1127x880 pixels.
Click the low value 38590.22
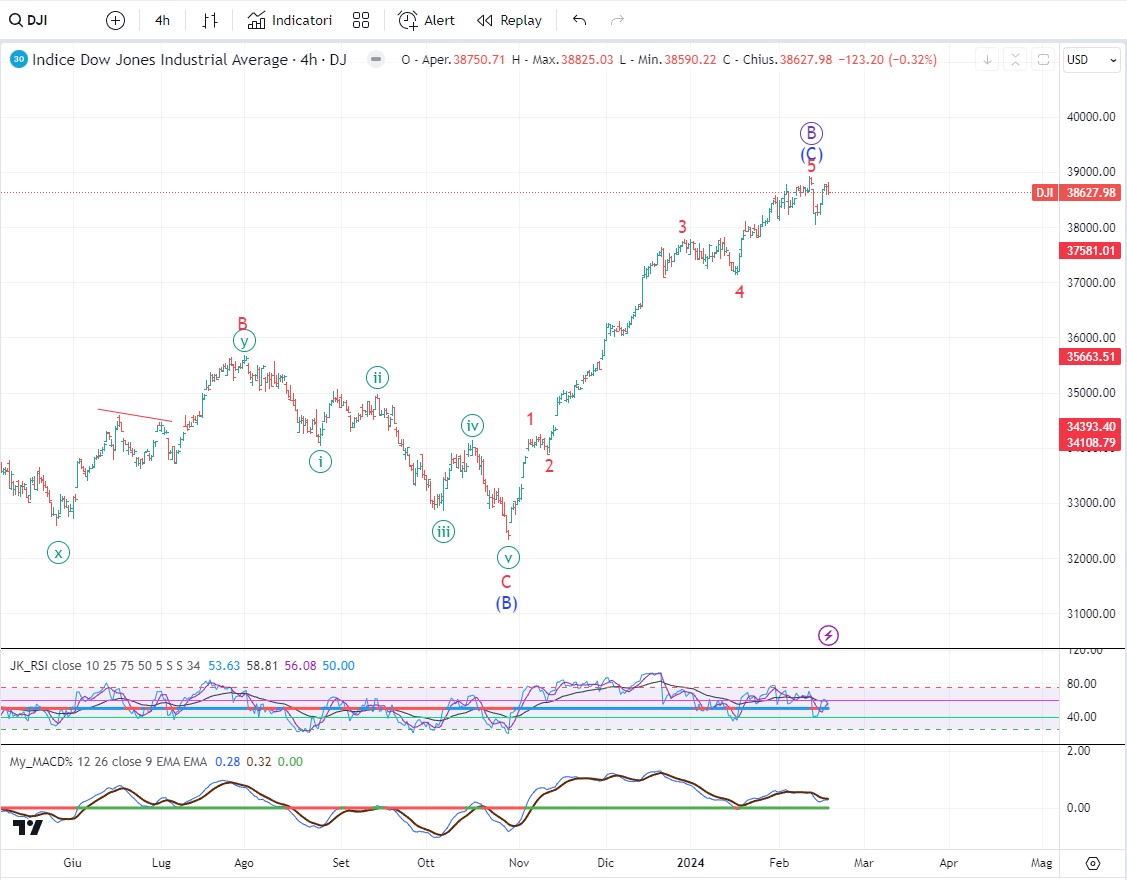pos(690,60)
